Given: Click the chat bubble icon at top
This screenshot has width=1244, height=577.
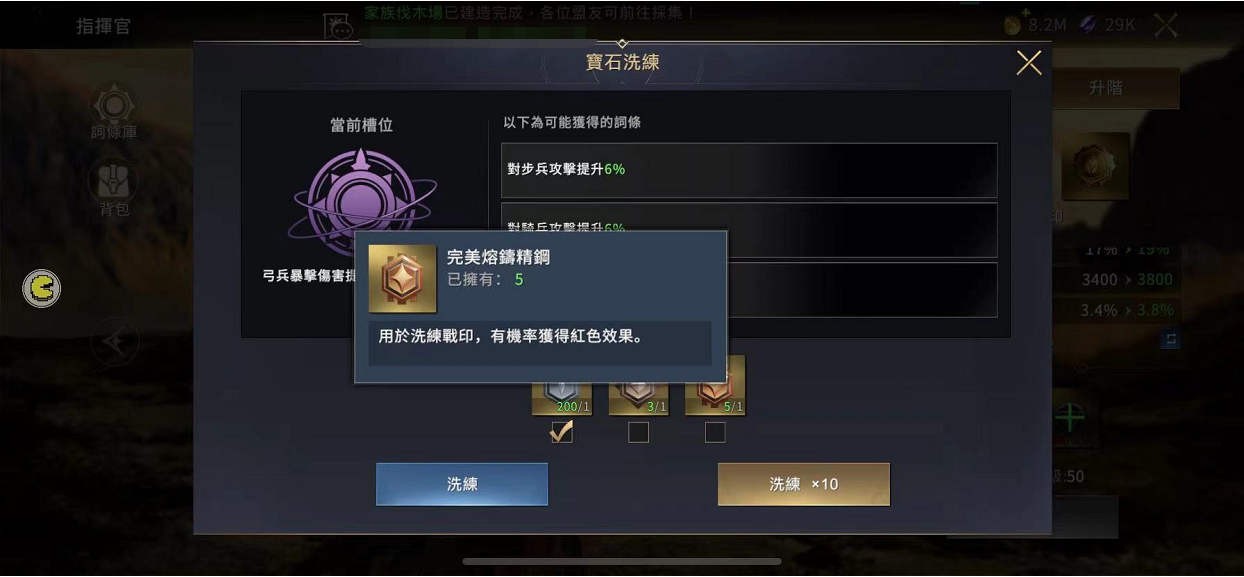Looking at the screenshot, I should click(x=340, y=27).
